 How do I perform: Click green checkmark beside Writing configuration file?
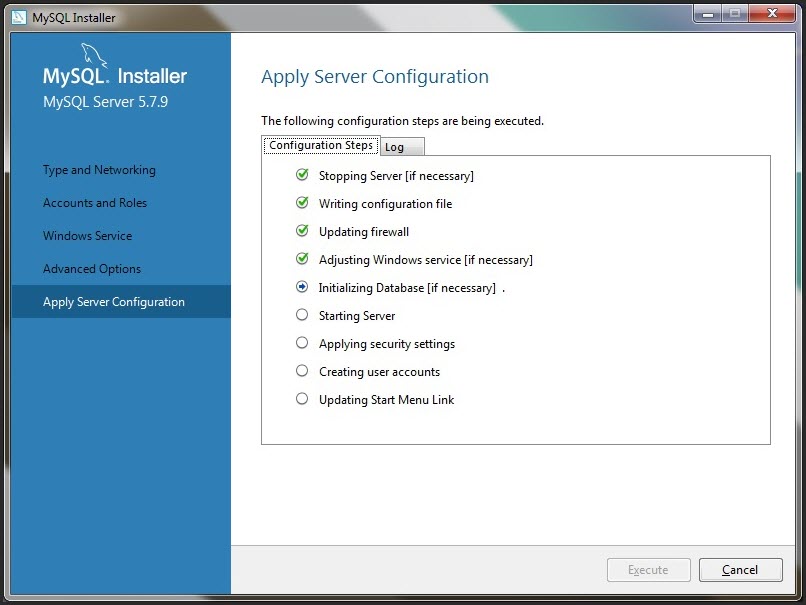tap(302, 203)
